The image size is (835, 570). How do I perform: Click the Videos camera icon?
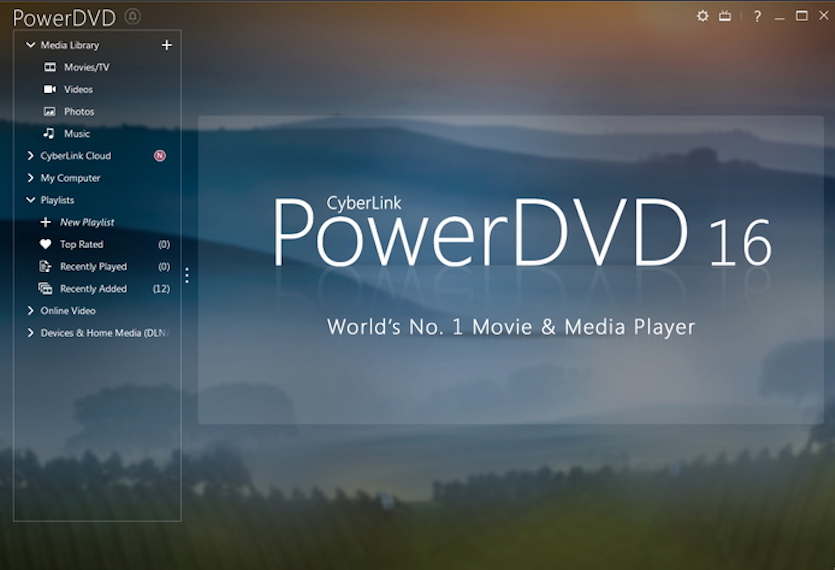point(50,89)
